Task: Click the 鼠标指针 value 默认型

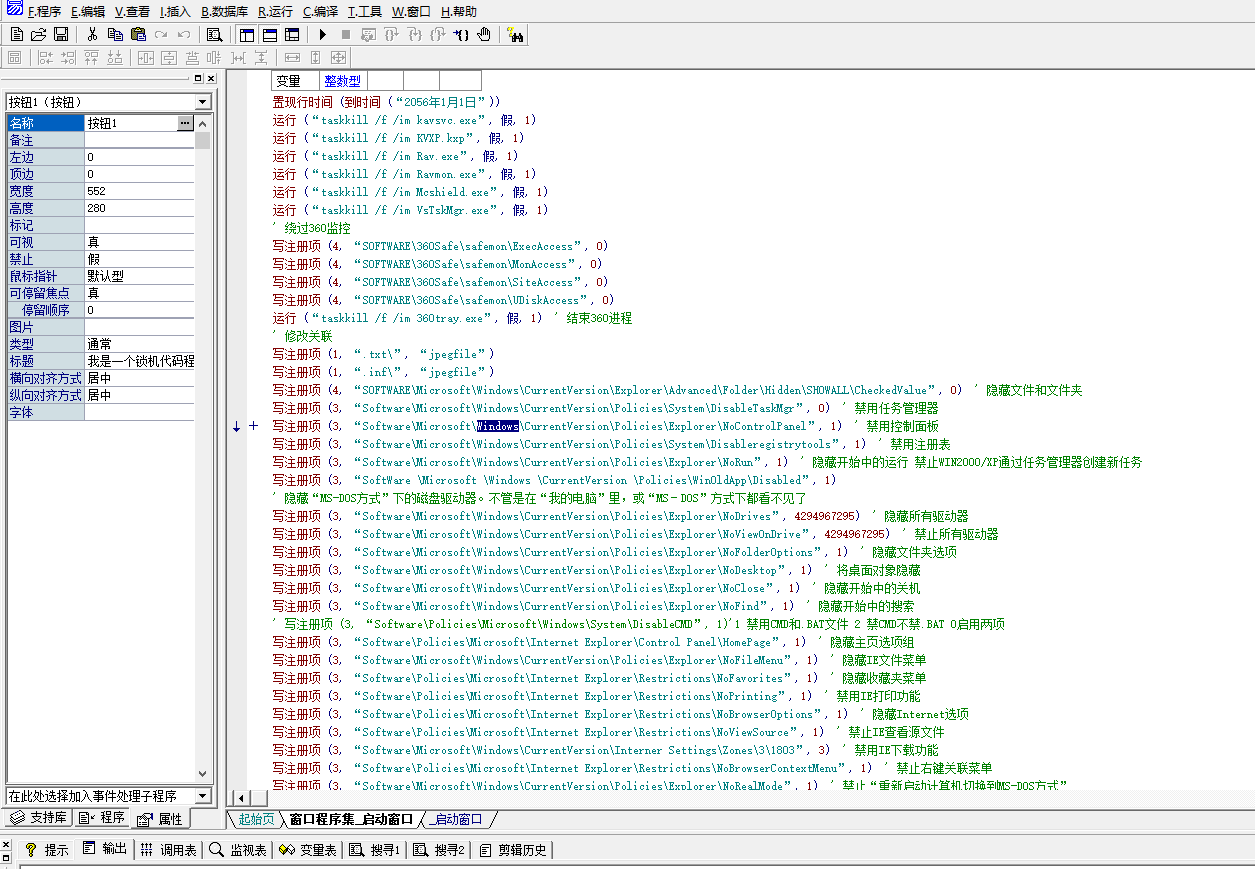Action: point(139,276)
